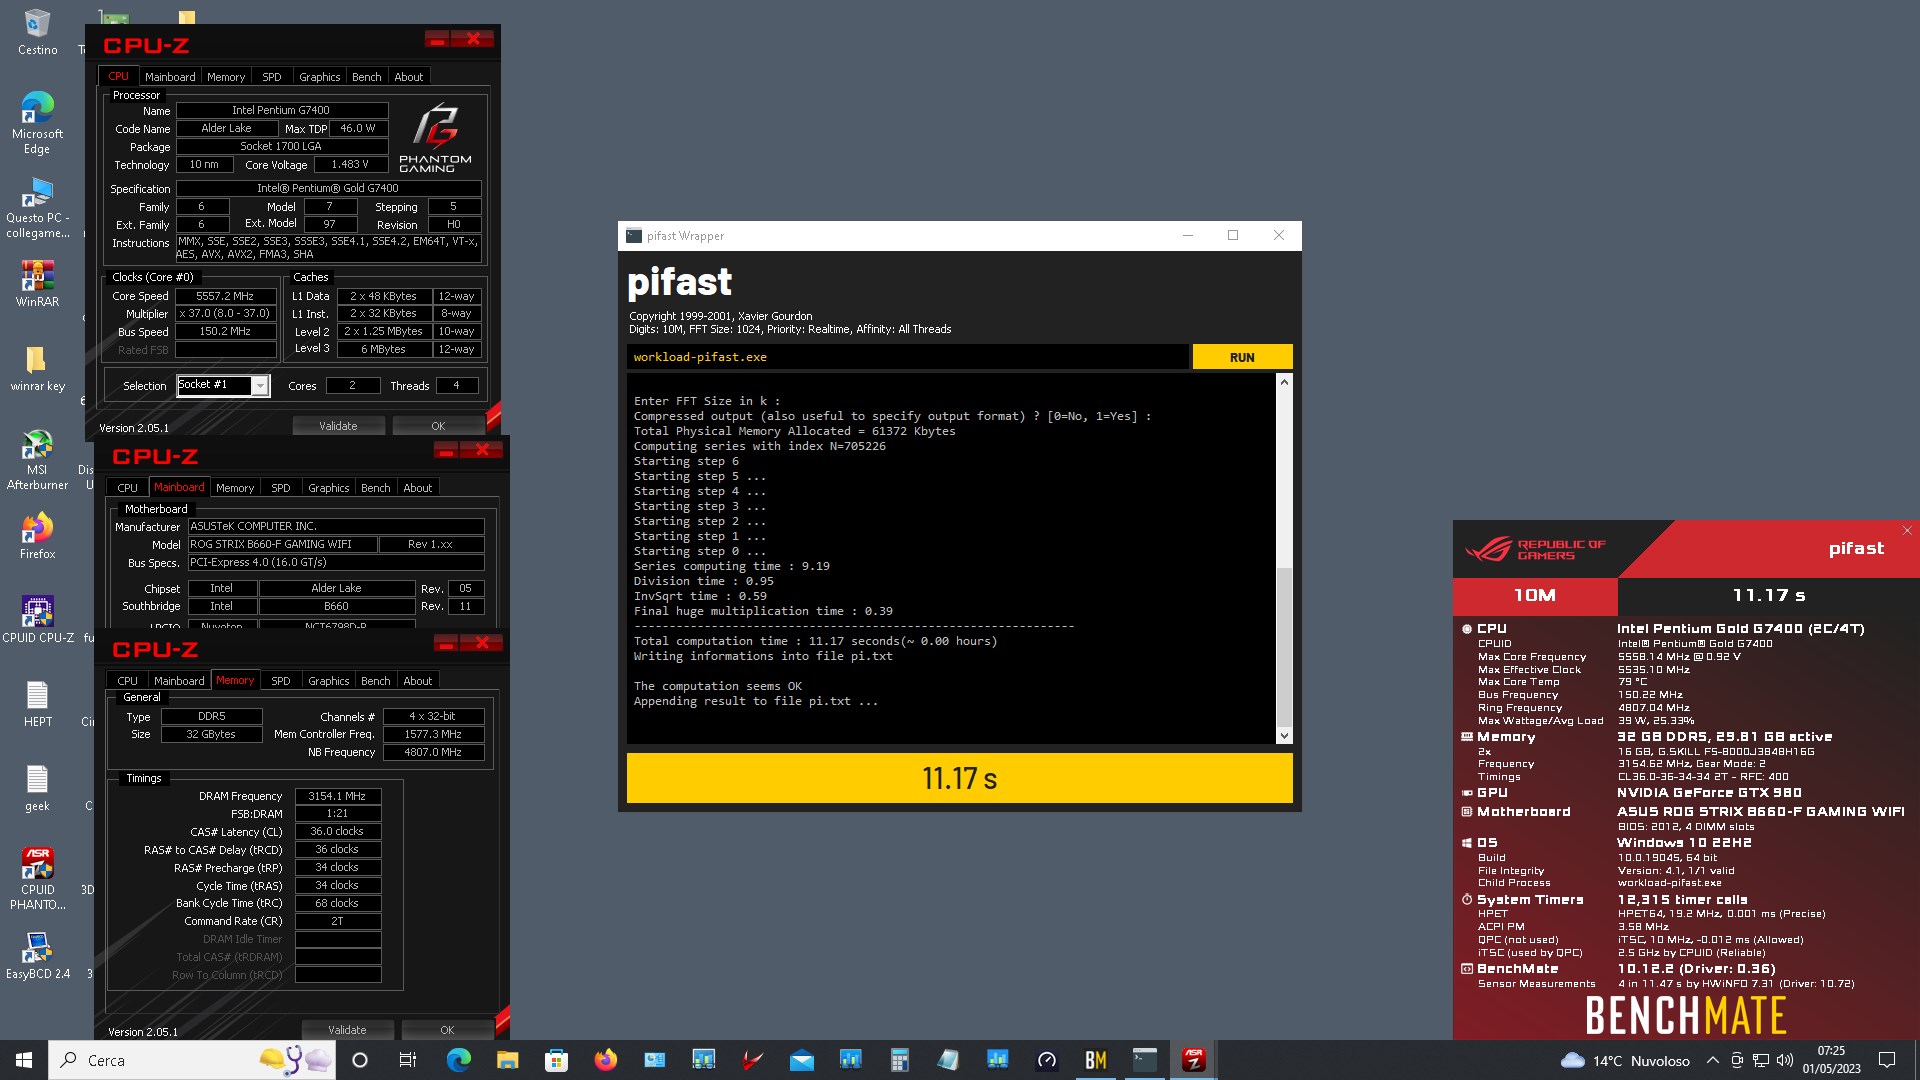Select About tab in top CPU-Z window

pyautogui.click(x=408, y=77)
